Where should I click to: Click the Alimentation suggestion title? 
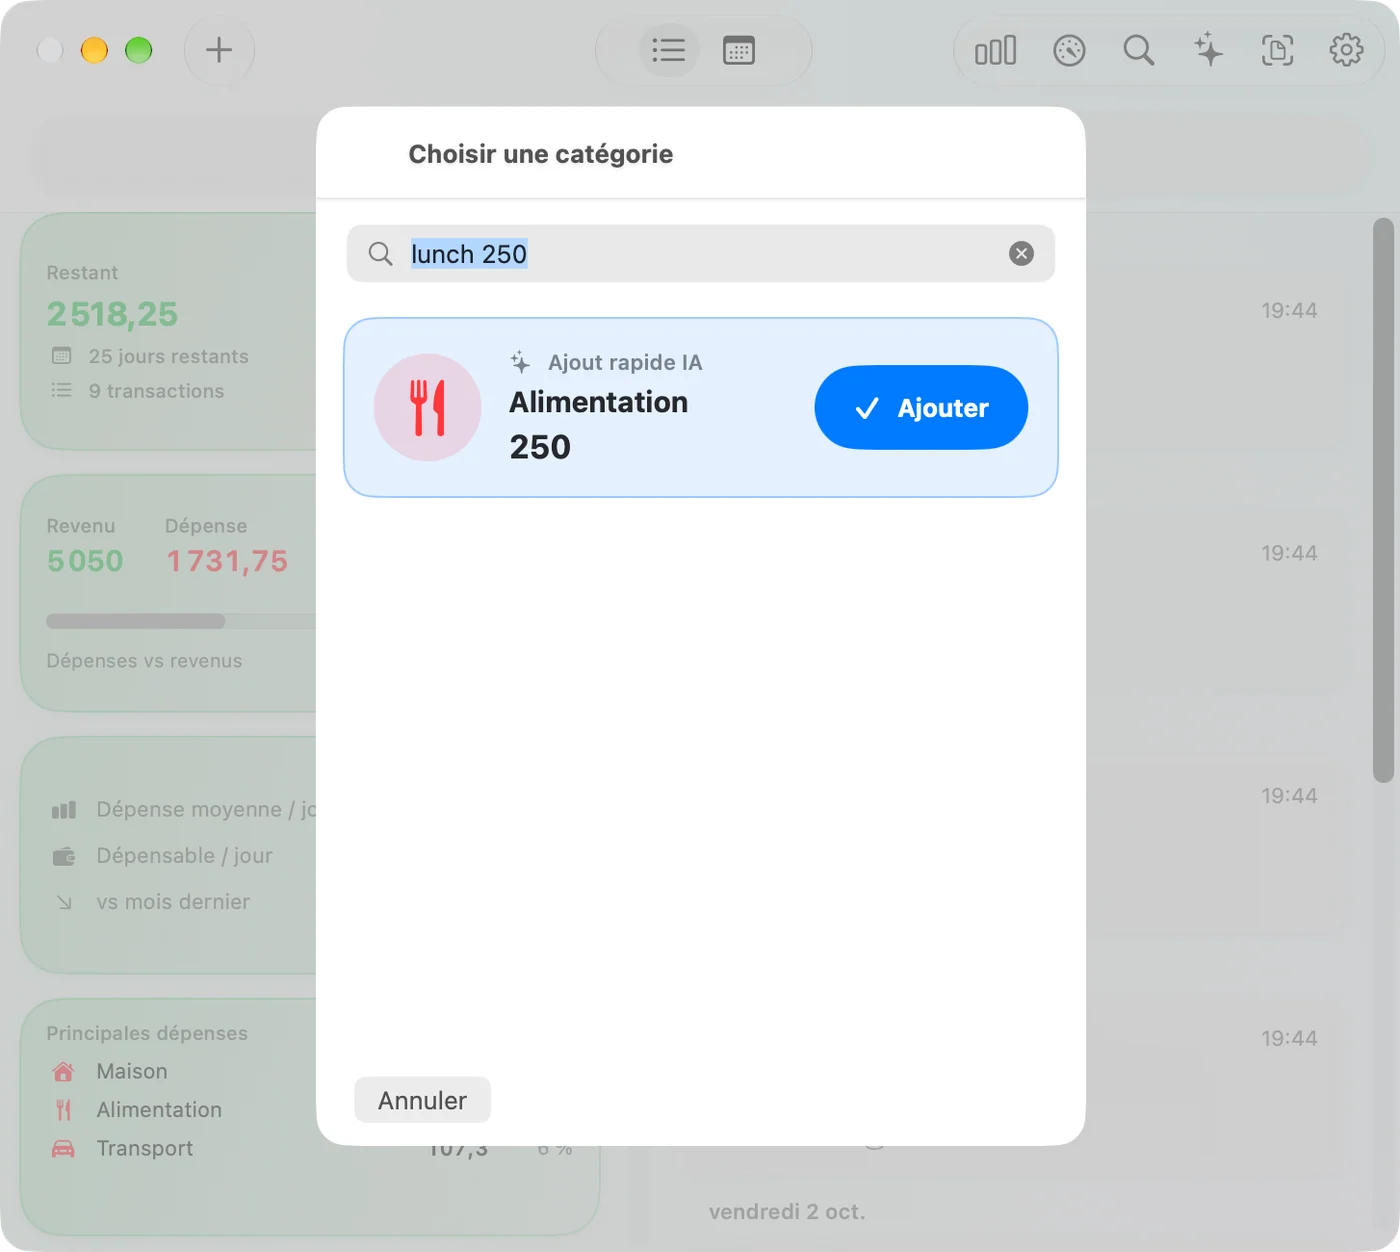point(599,402)
